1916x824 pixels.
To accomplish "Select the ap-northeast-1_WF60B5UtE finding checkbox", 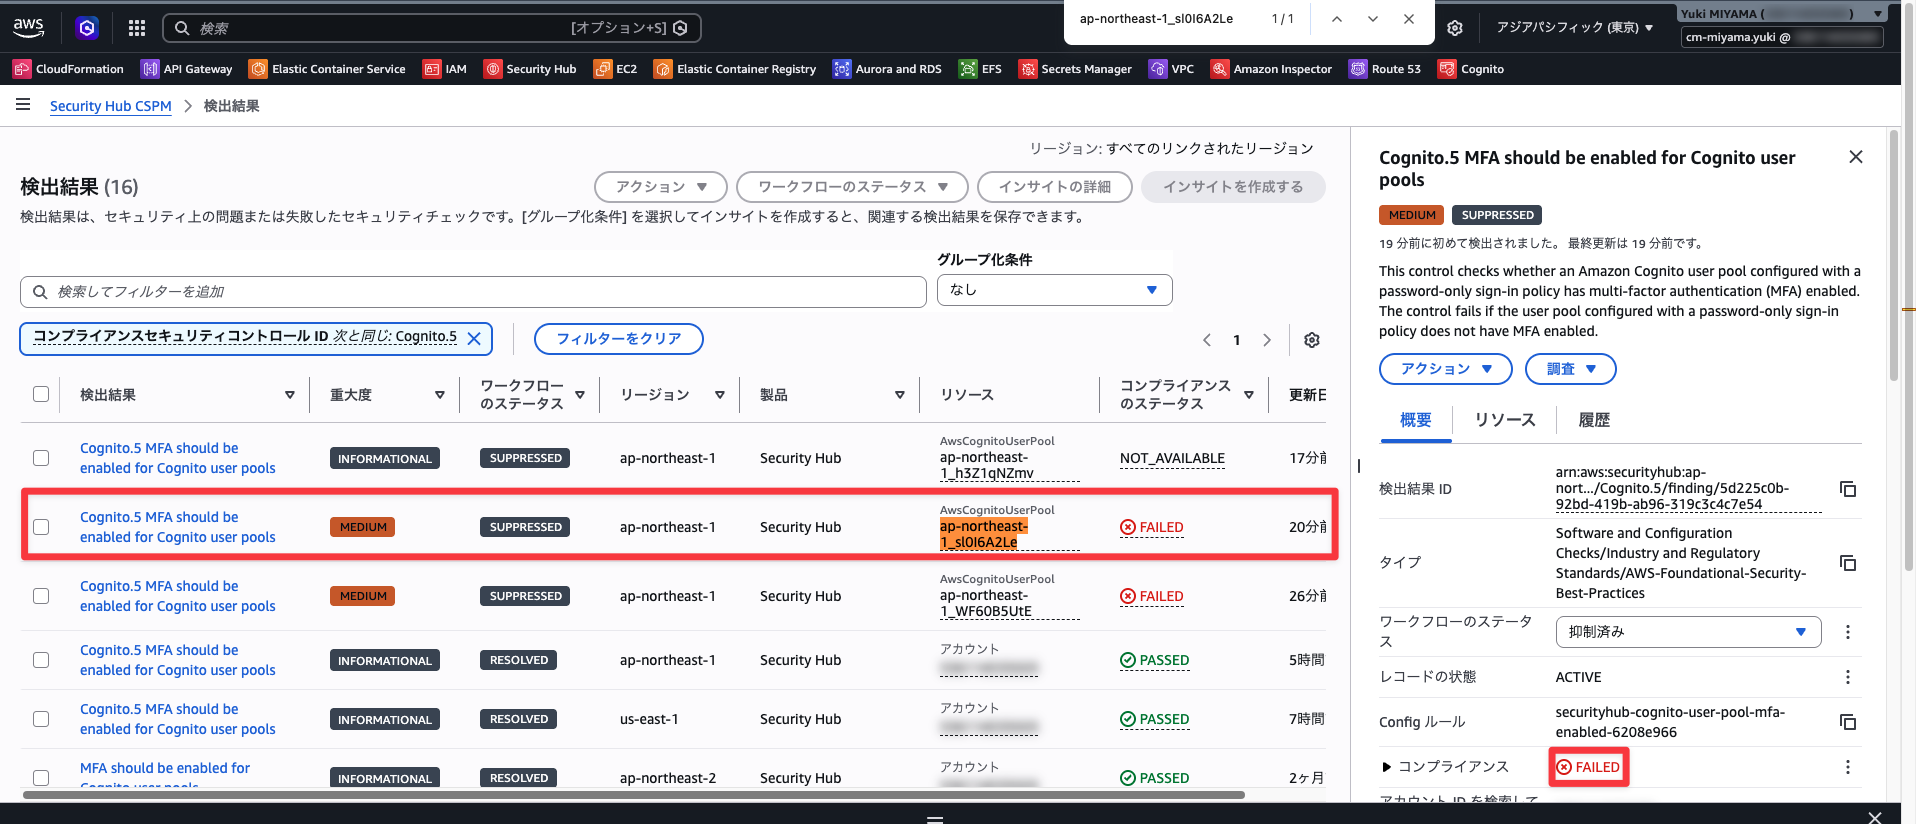I will click(41, 596).
